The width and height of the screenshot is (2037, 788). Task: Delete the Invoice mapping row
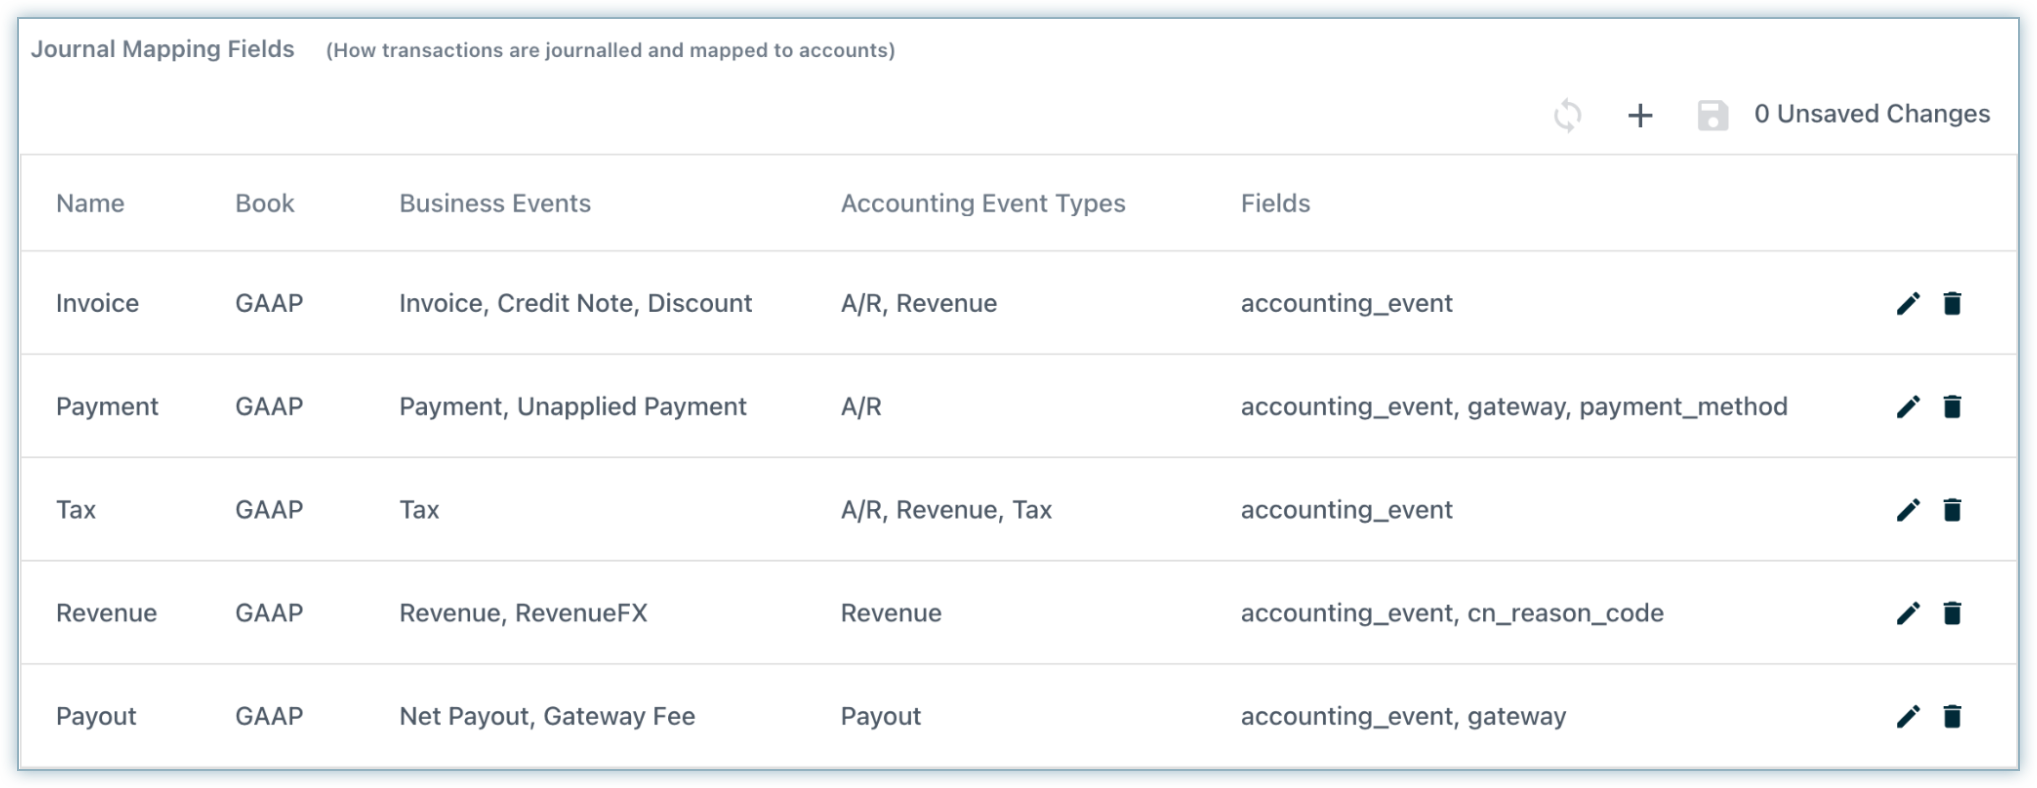click(x=1952, y=303)
